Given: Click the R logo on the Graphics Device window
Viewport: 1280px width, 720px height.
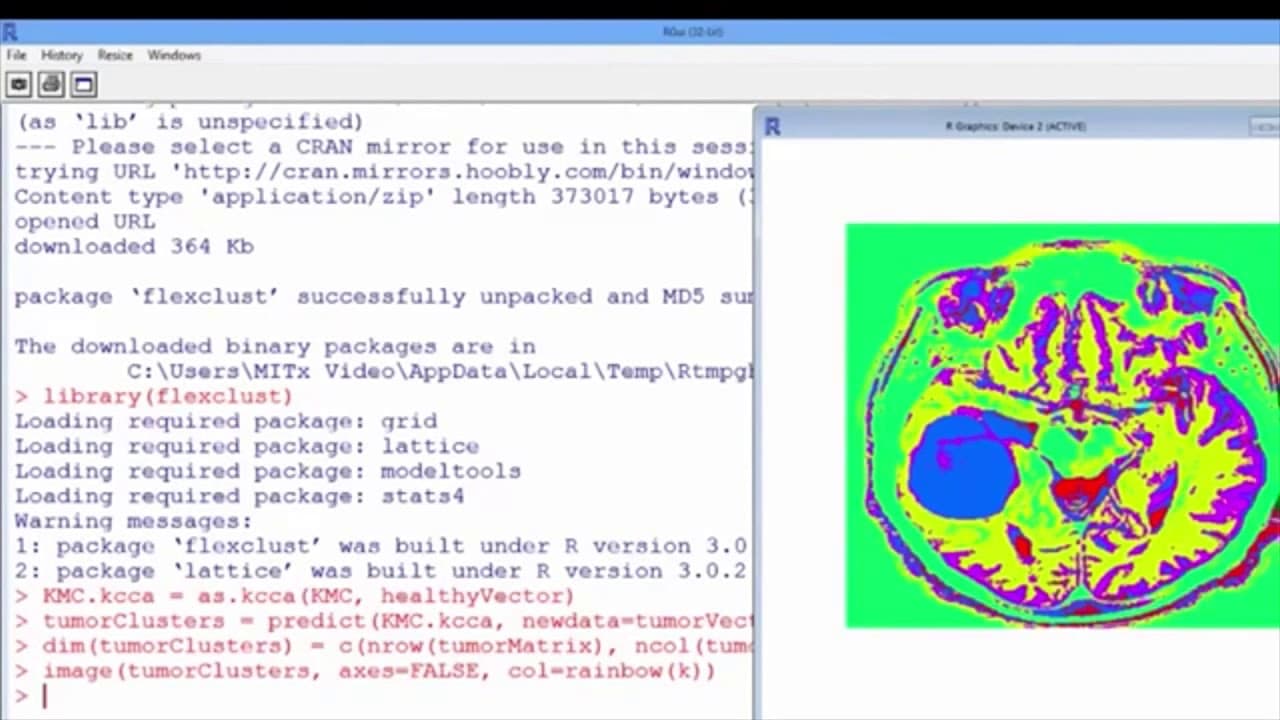Looking at the screenshot, I should tap(772, 126).
